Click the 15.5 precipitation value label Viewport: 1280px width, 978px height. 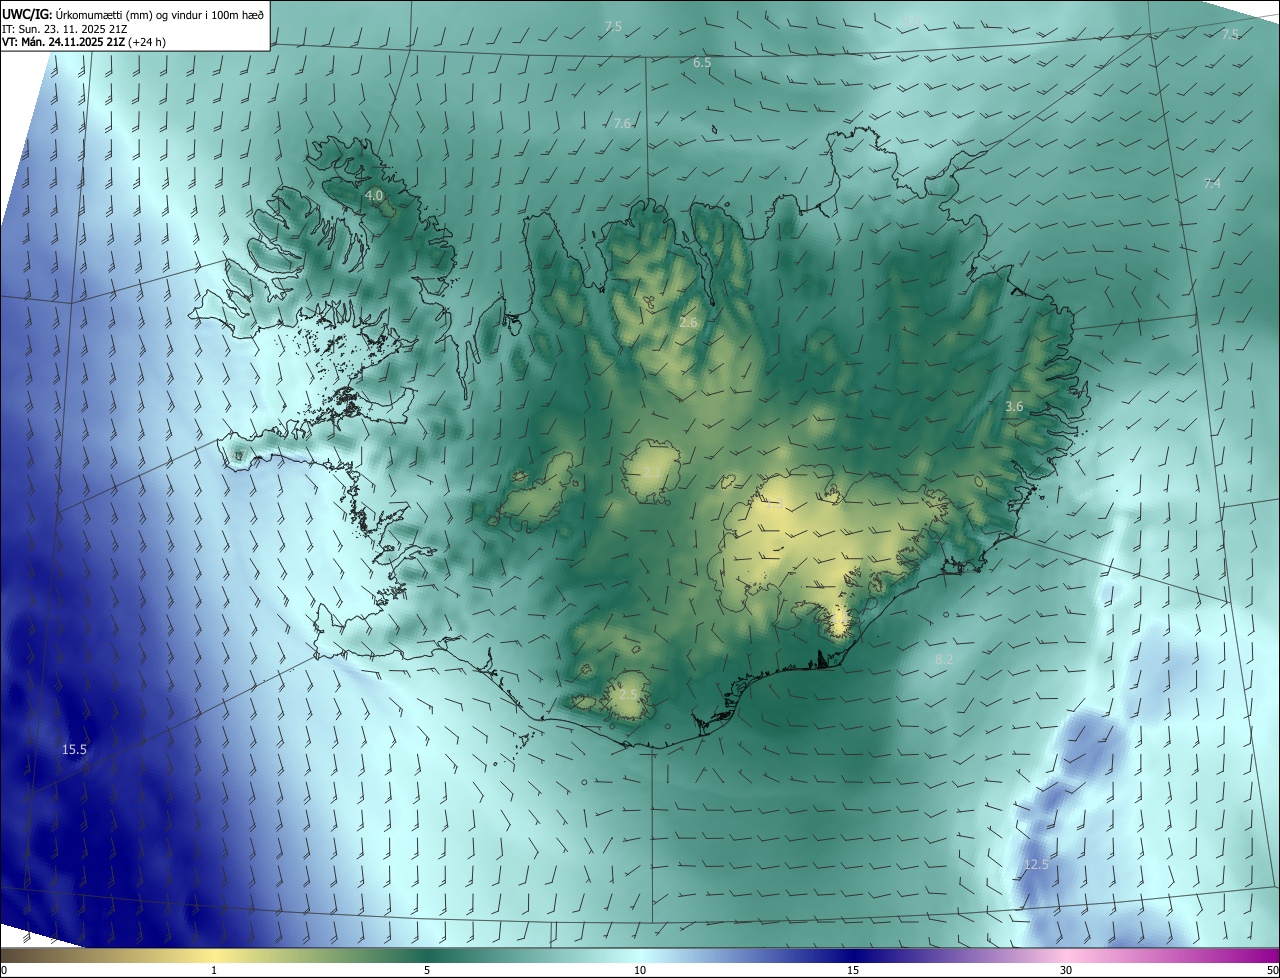[74, 749]
